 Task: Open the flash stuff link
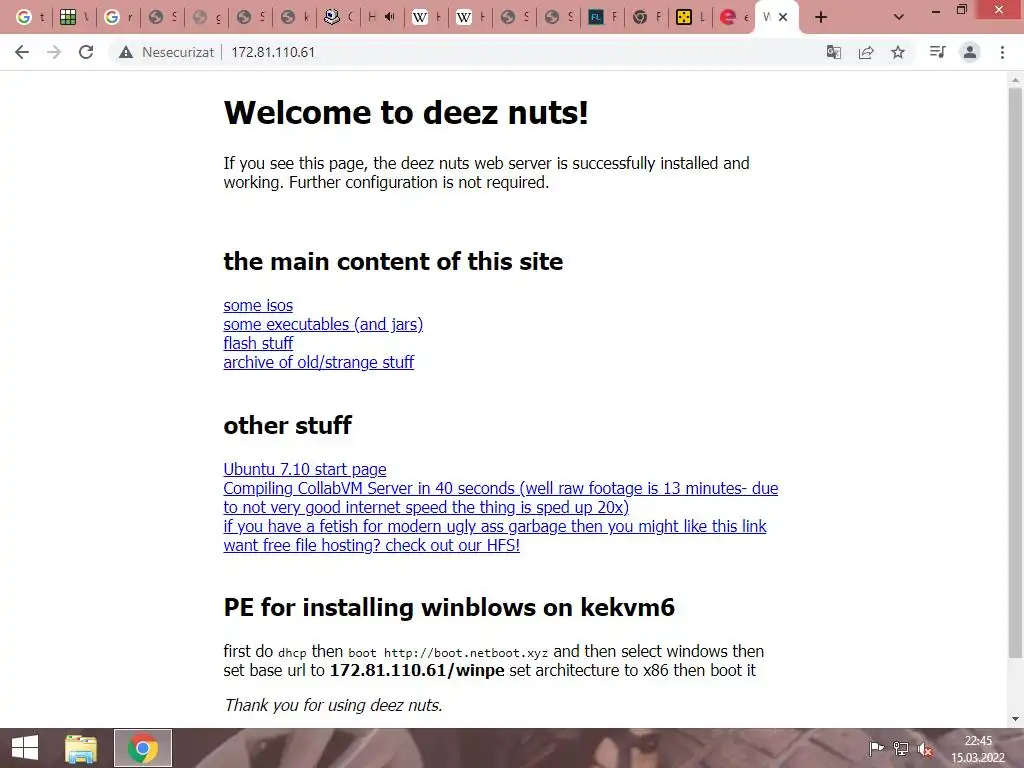(x=258, y=344)
